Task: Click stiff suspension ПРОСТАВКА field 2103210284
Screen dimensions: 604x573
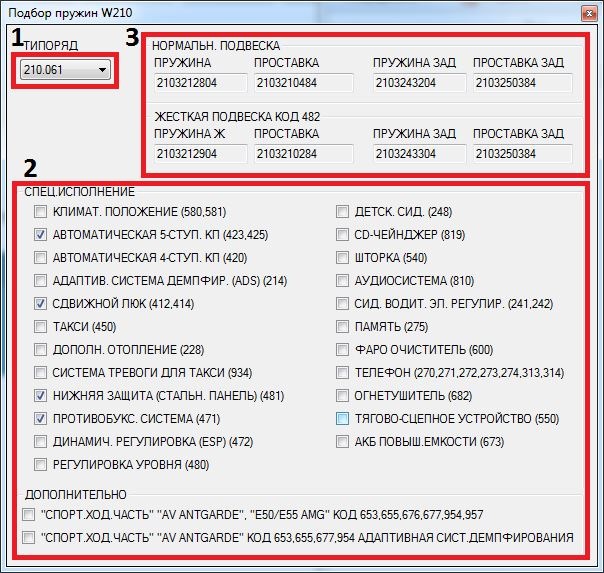Action: coord(304,154)
